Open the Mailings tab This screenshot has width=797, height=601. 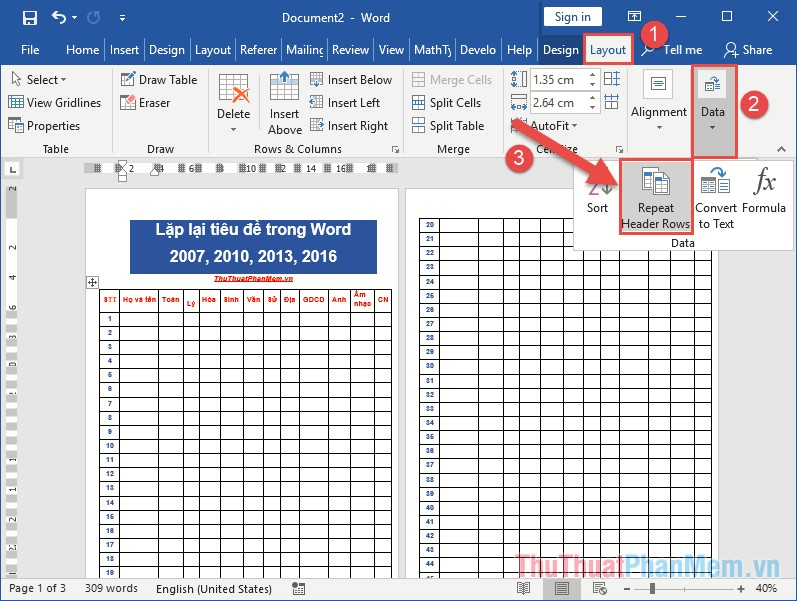304,50
